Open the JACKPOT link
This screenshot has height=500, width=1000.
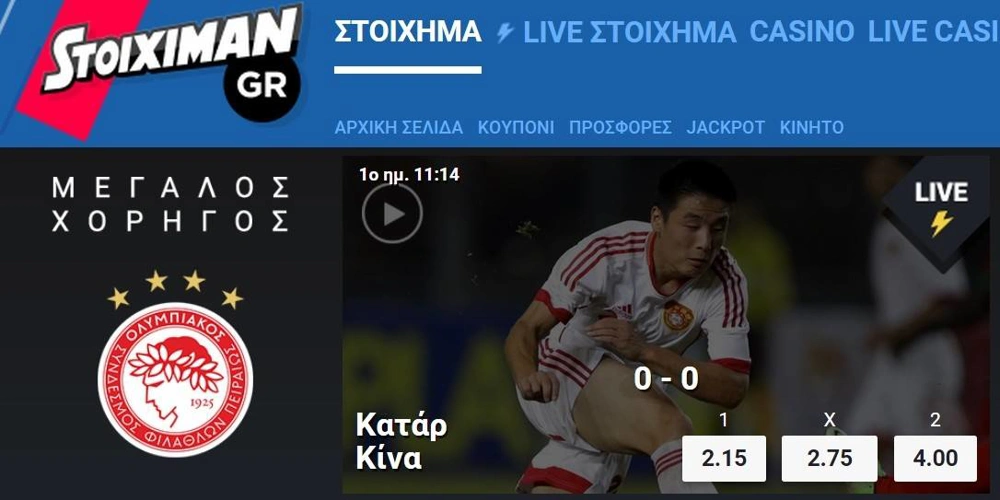[x=726, y=128]
